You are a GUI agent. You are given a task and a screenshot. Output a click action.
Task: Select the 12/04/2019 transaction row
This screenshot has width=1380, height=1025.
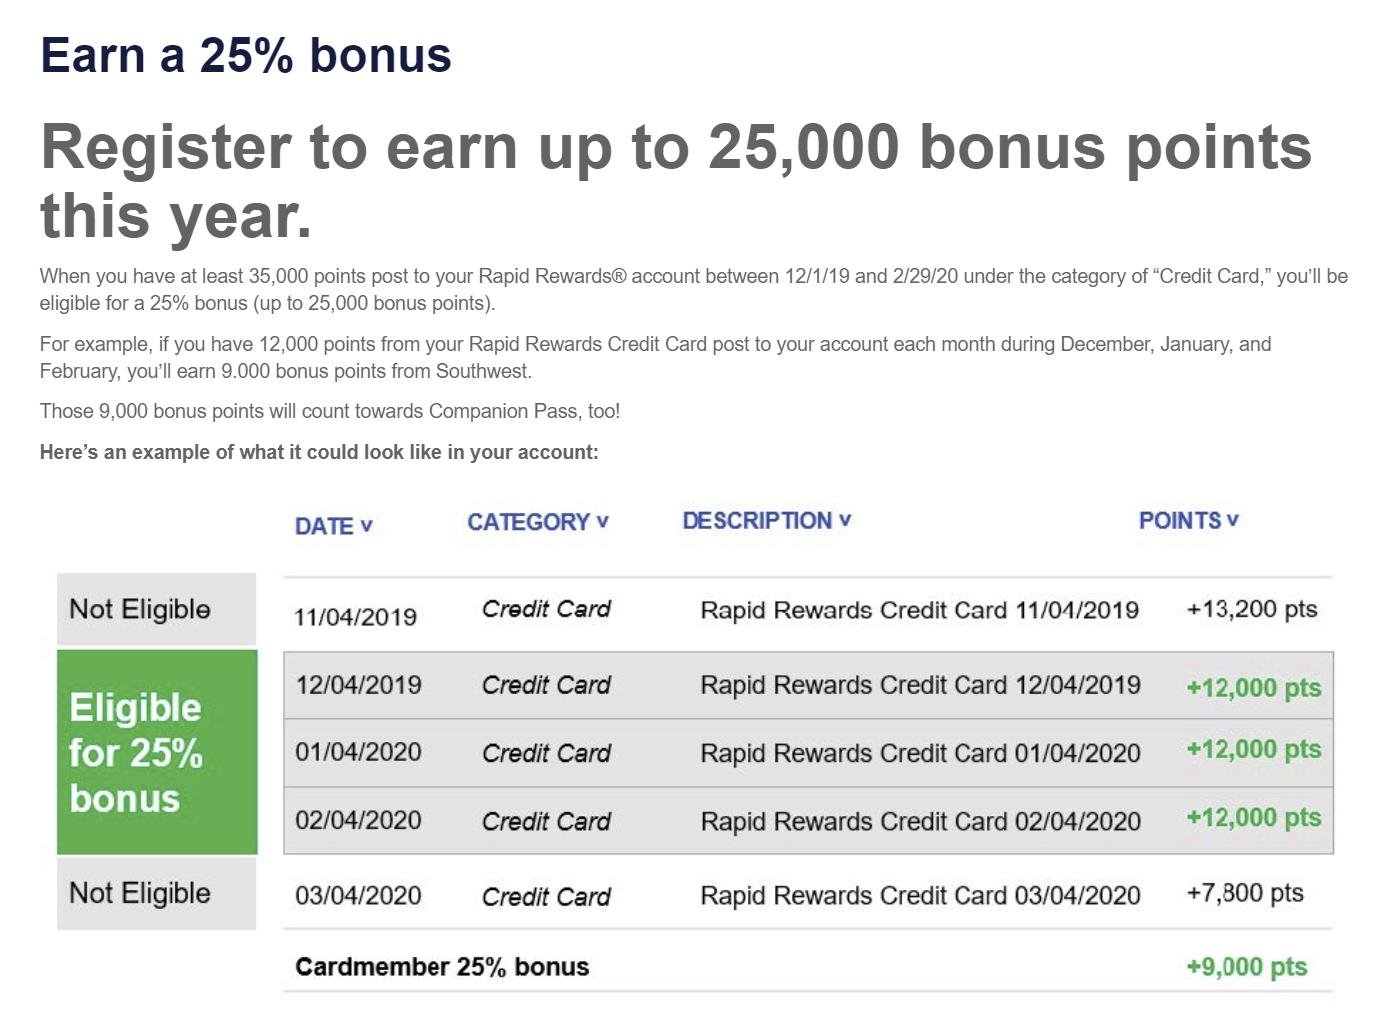click(808, 685)
